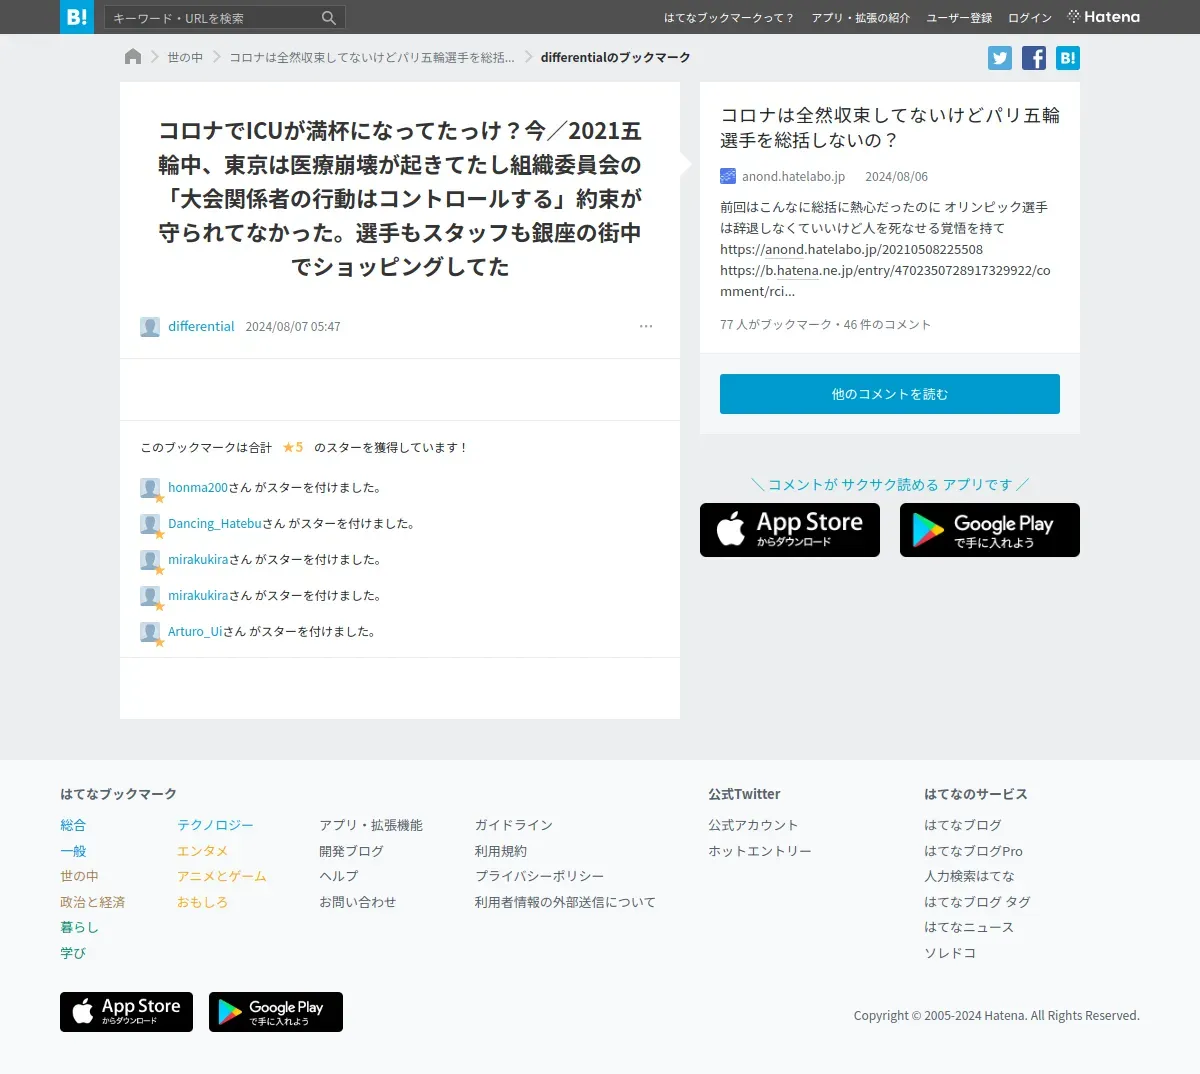1200x1074 pixels.
Task: Focus the keyword/URL search field
Action: (x=214, y=18)
